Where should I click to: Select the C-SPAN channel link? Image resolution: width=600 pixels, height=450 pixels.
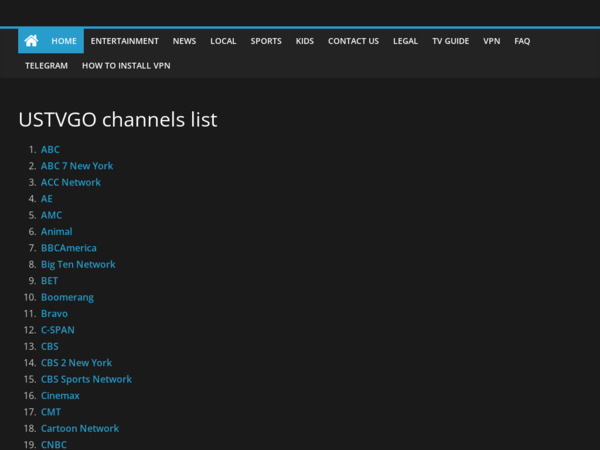point(57,330)
